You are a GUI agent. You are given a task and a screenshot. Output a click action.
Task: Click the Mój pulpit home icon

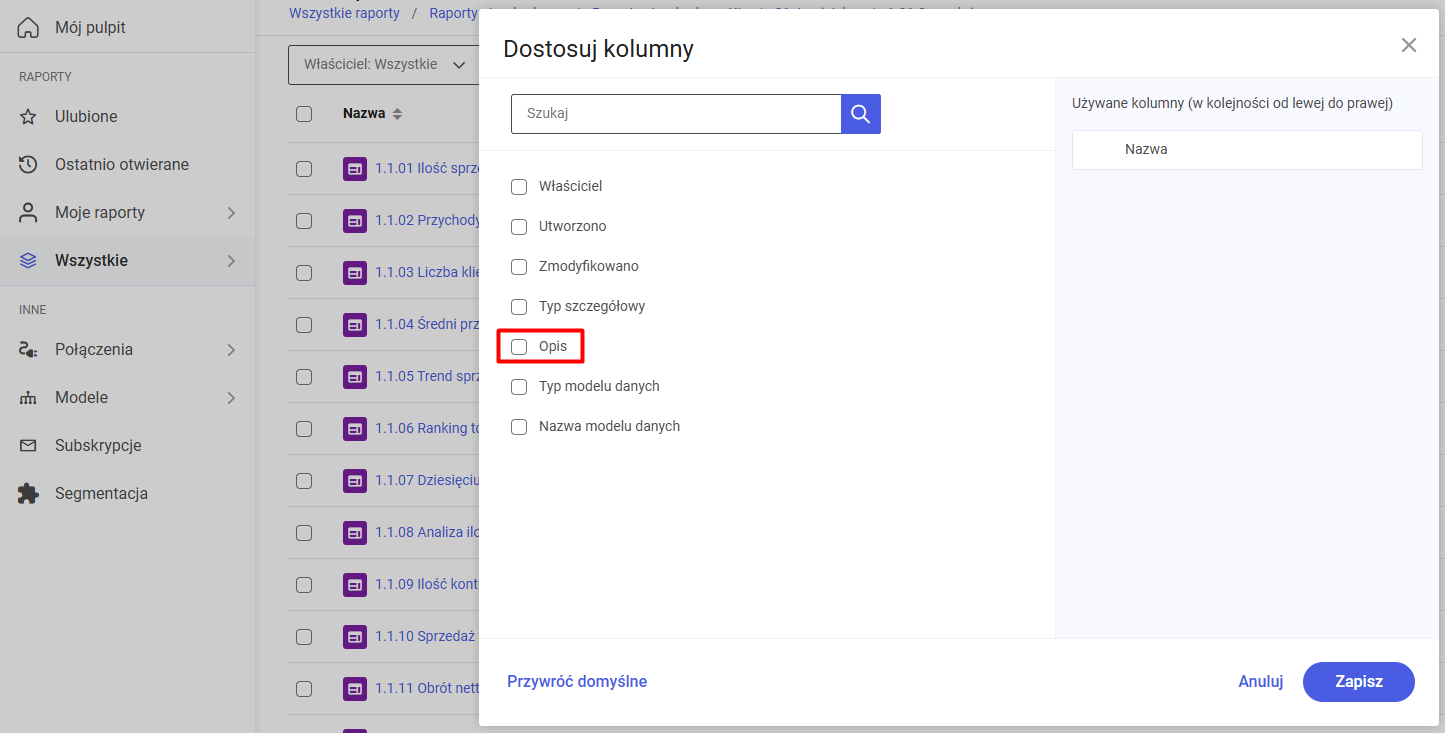click(28, 28)
